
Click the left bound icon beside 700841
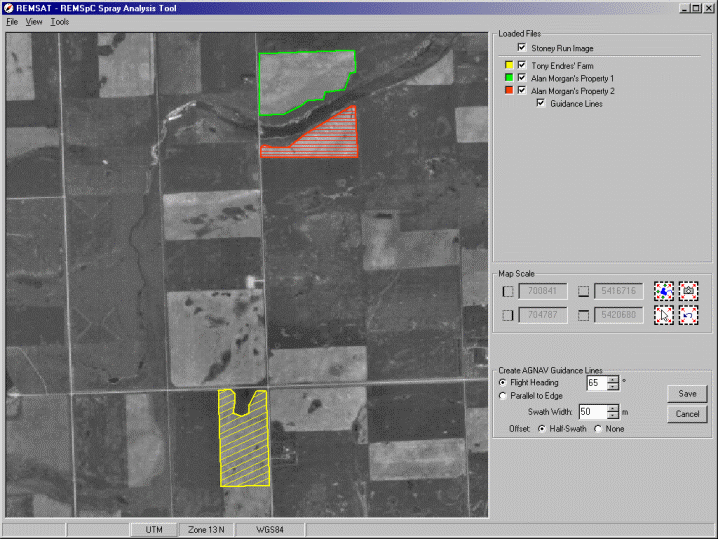(507, 291)
